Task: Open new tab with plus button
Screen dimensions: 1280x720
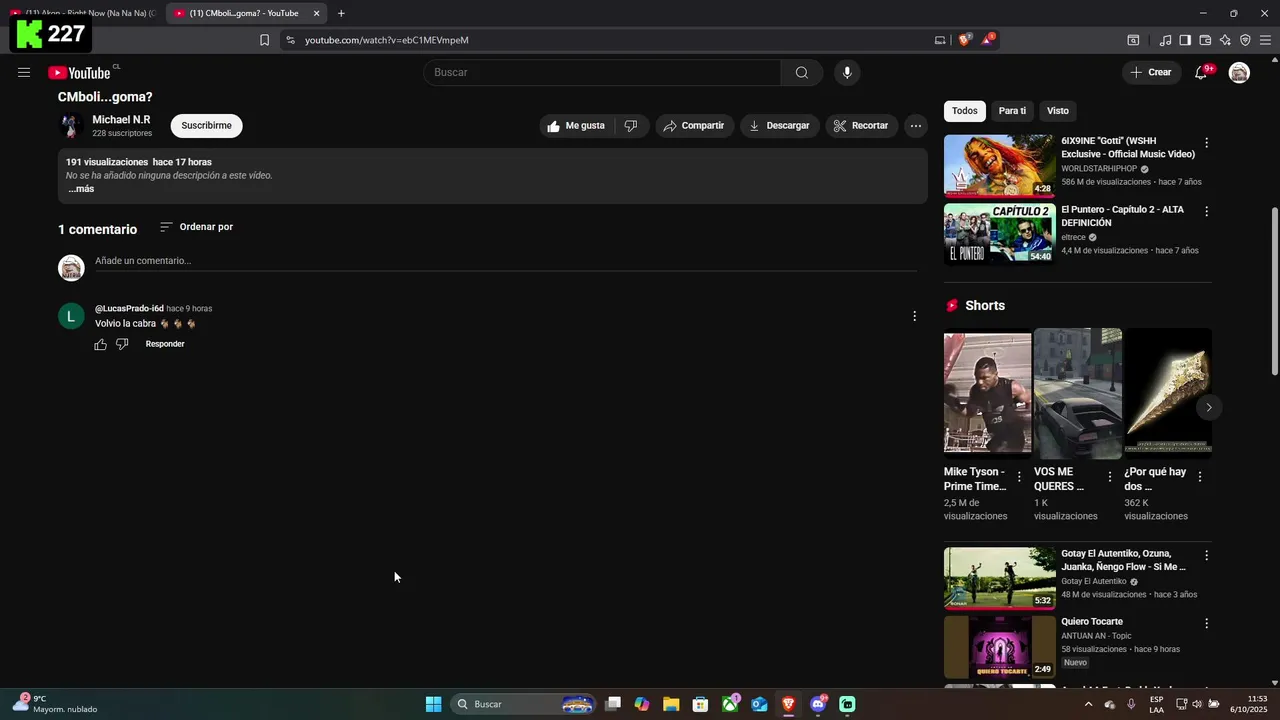Action: click(x=341, y=13)
